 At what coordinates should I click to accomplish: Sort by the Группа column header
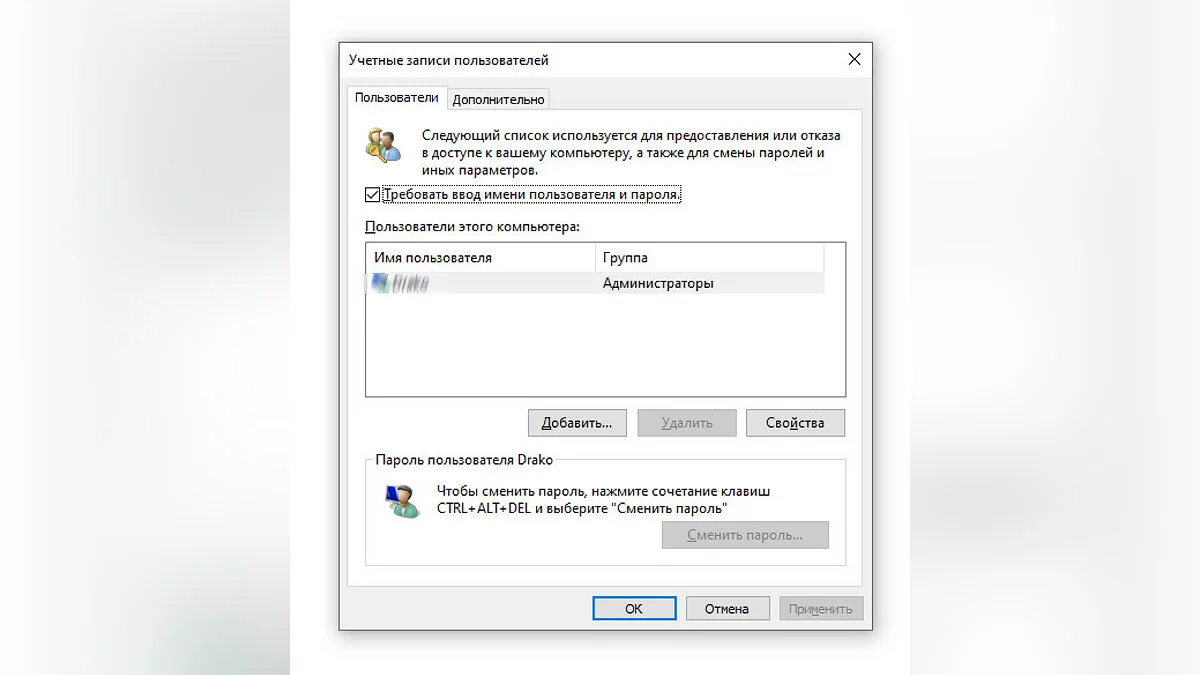pos(709,258)
